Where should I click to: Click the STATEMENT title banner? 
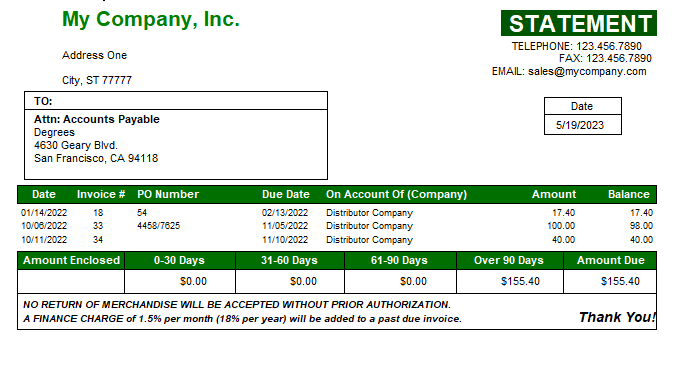(x=579, y=23)
